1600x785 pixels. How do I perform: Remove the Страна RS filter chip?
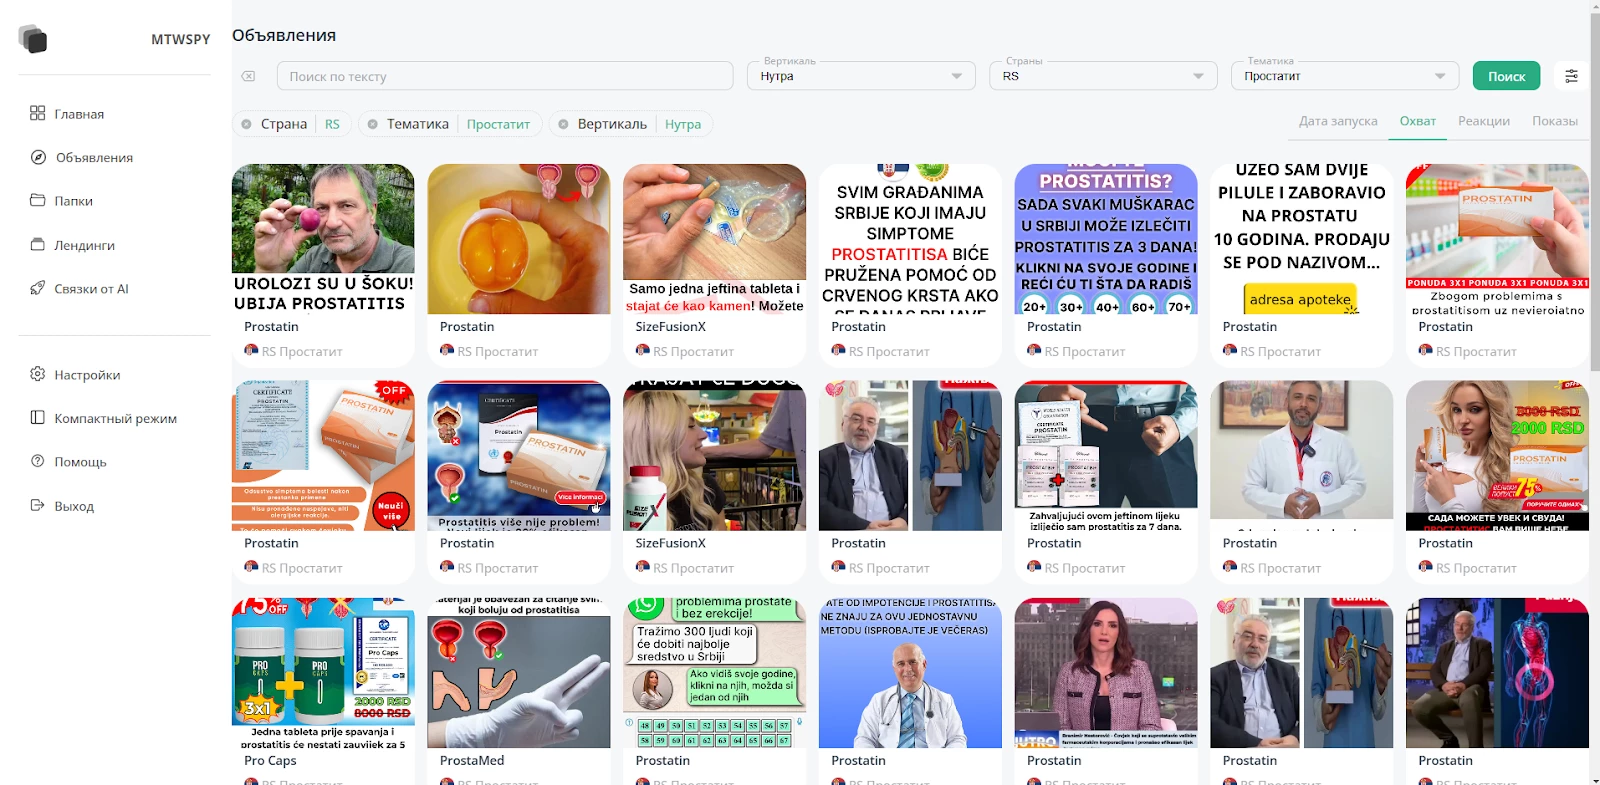tap(247, 124)
